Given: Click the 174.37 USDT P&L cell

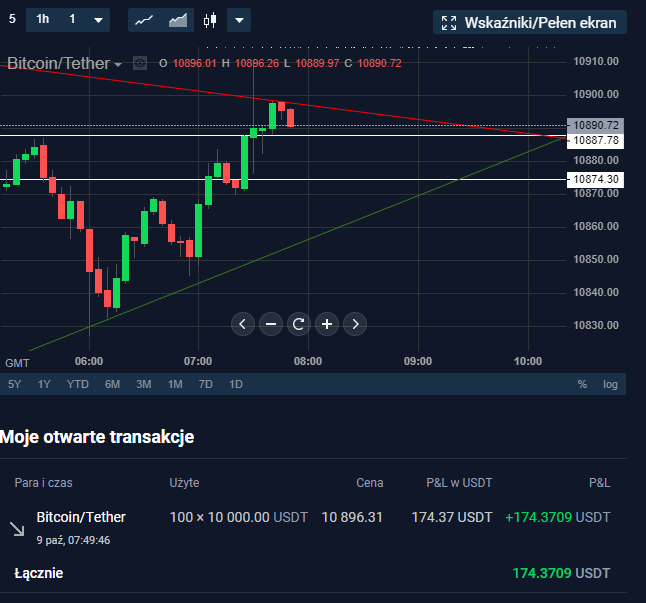Looking at the screenshot, I should tap(452, 517).
